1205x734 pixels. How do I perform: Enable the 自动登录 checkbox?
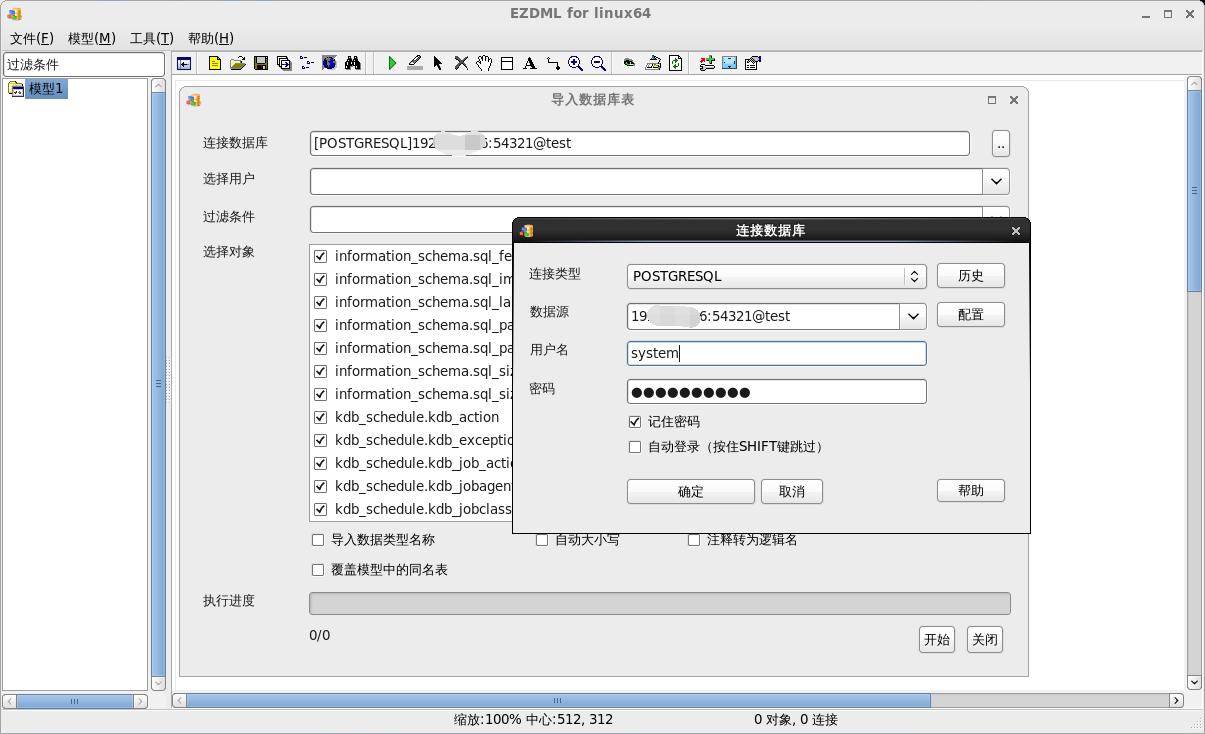(x=635, y=447)
